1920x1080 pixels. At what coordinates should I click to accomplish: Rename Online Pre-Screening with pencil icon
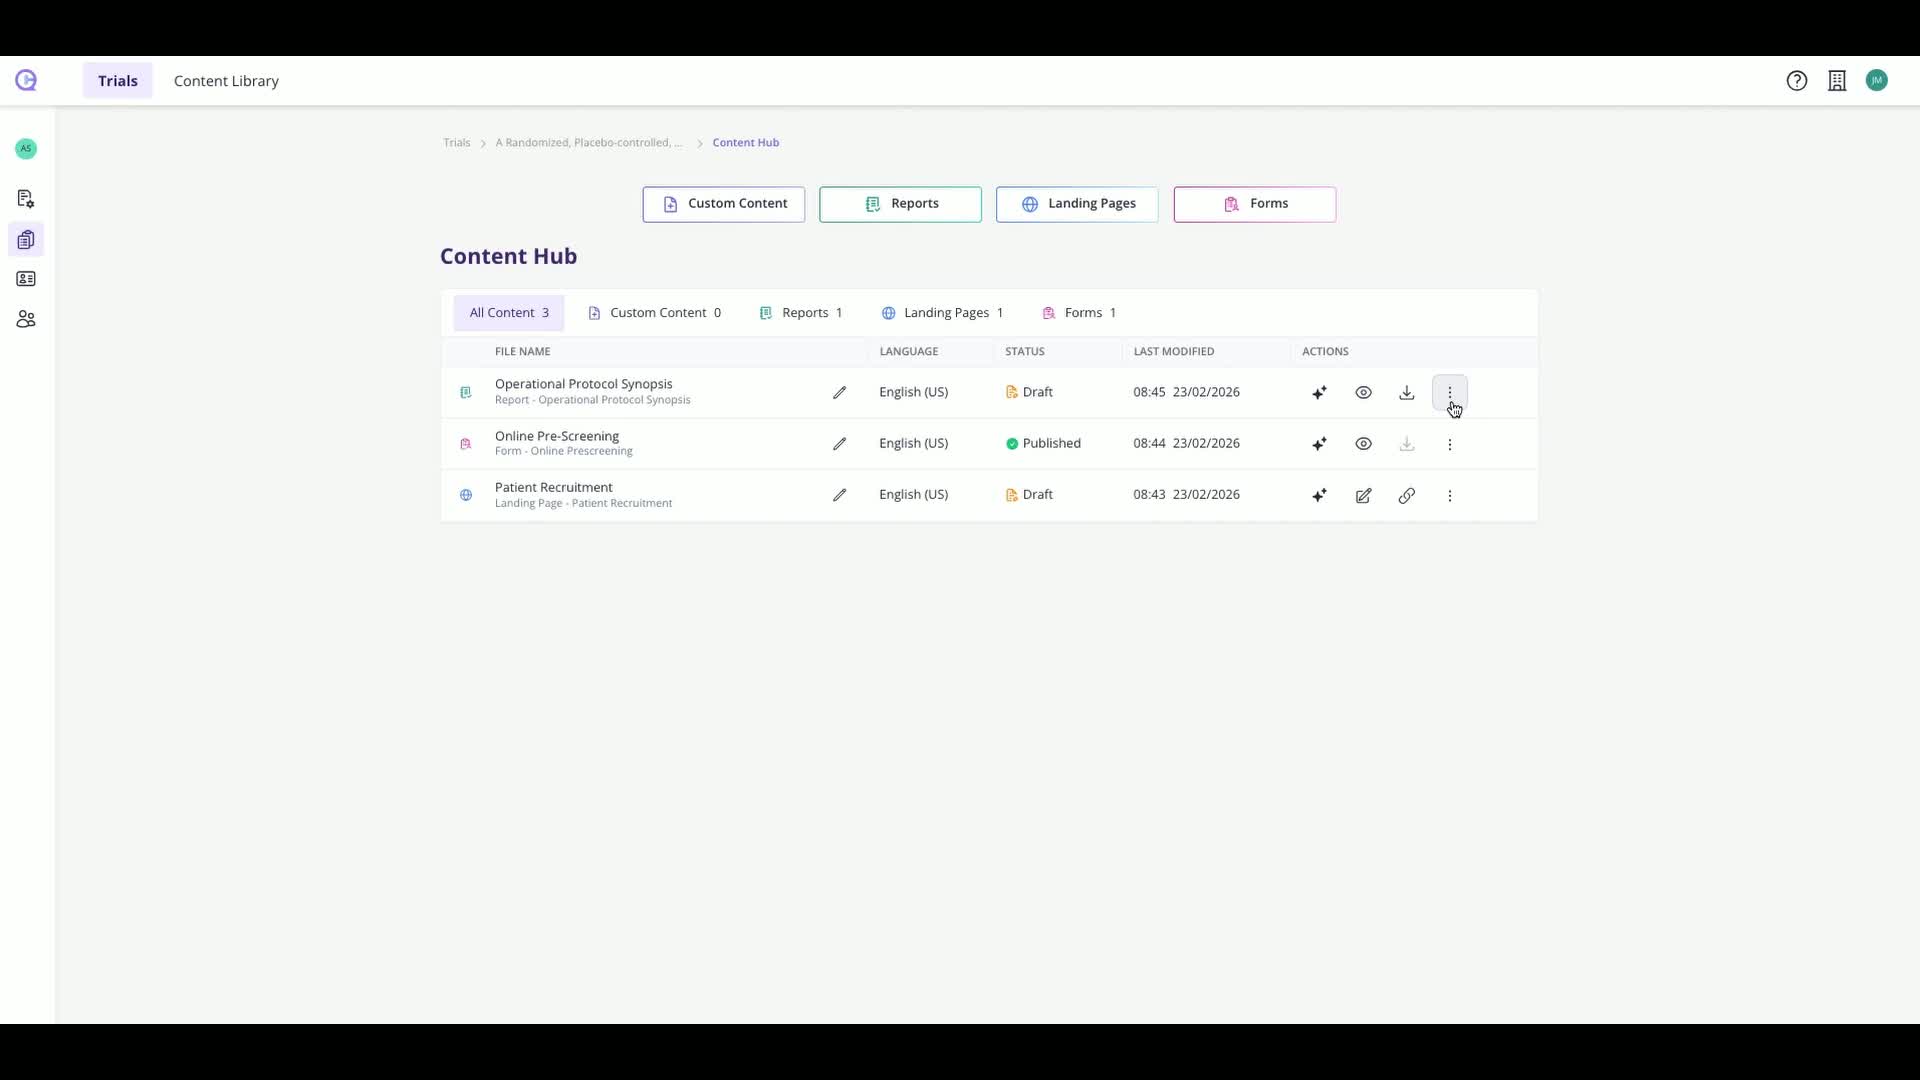[839, 444]
